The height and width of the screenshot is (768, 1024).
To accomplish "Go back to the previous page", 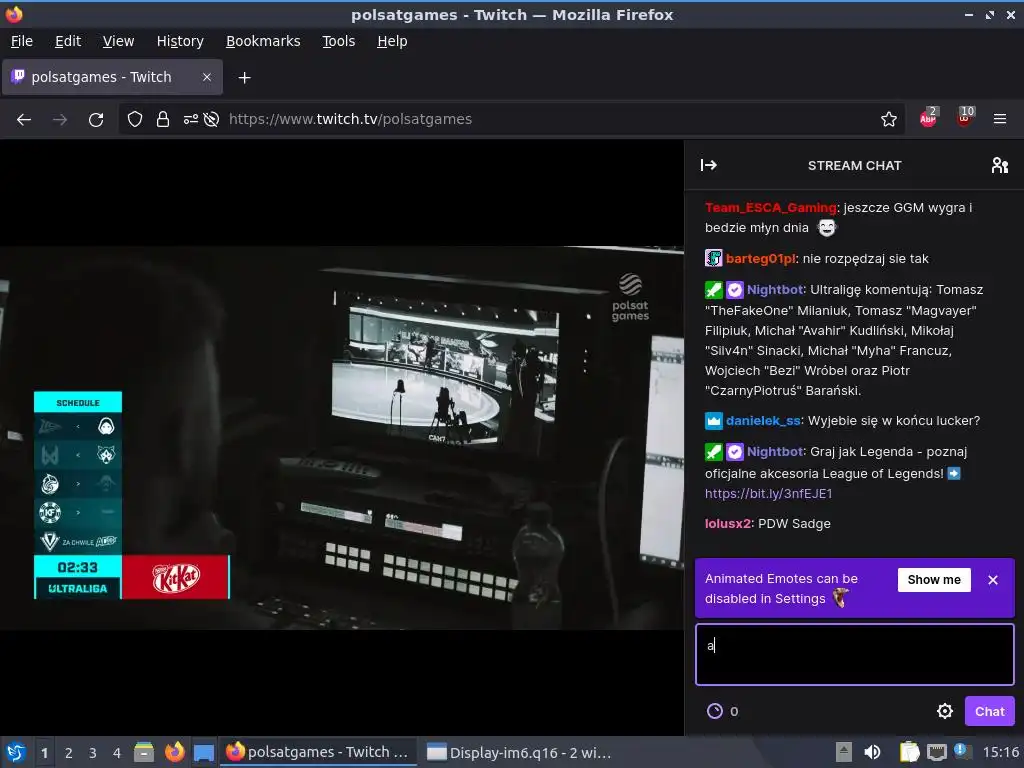I will [x=24, y=120].
